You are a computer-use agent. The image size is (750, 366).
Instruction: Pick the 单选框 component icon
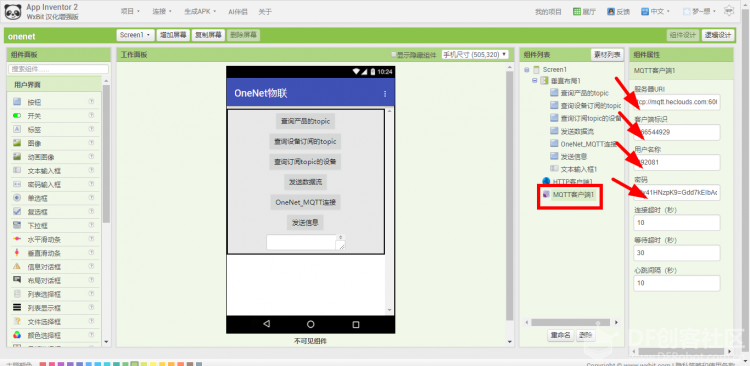click(x=17, y=197)
